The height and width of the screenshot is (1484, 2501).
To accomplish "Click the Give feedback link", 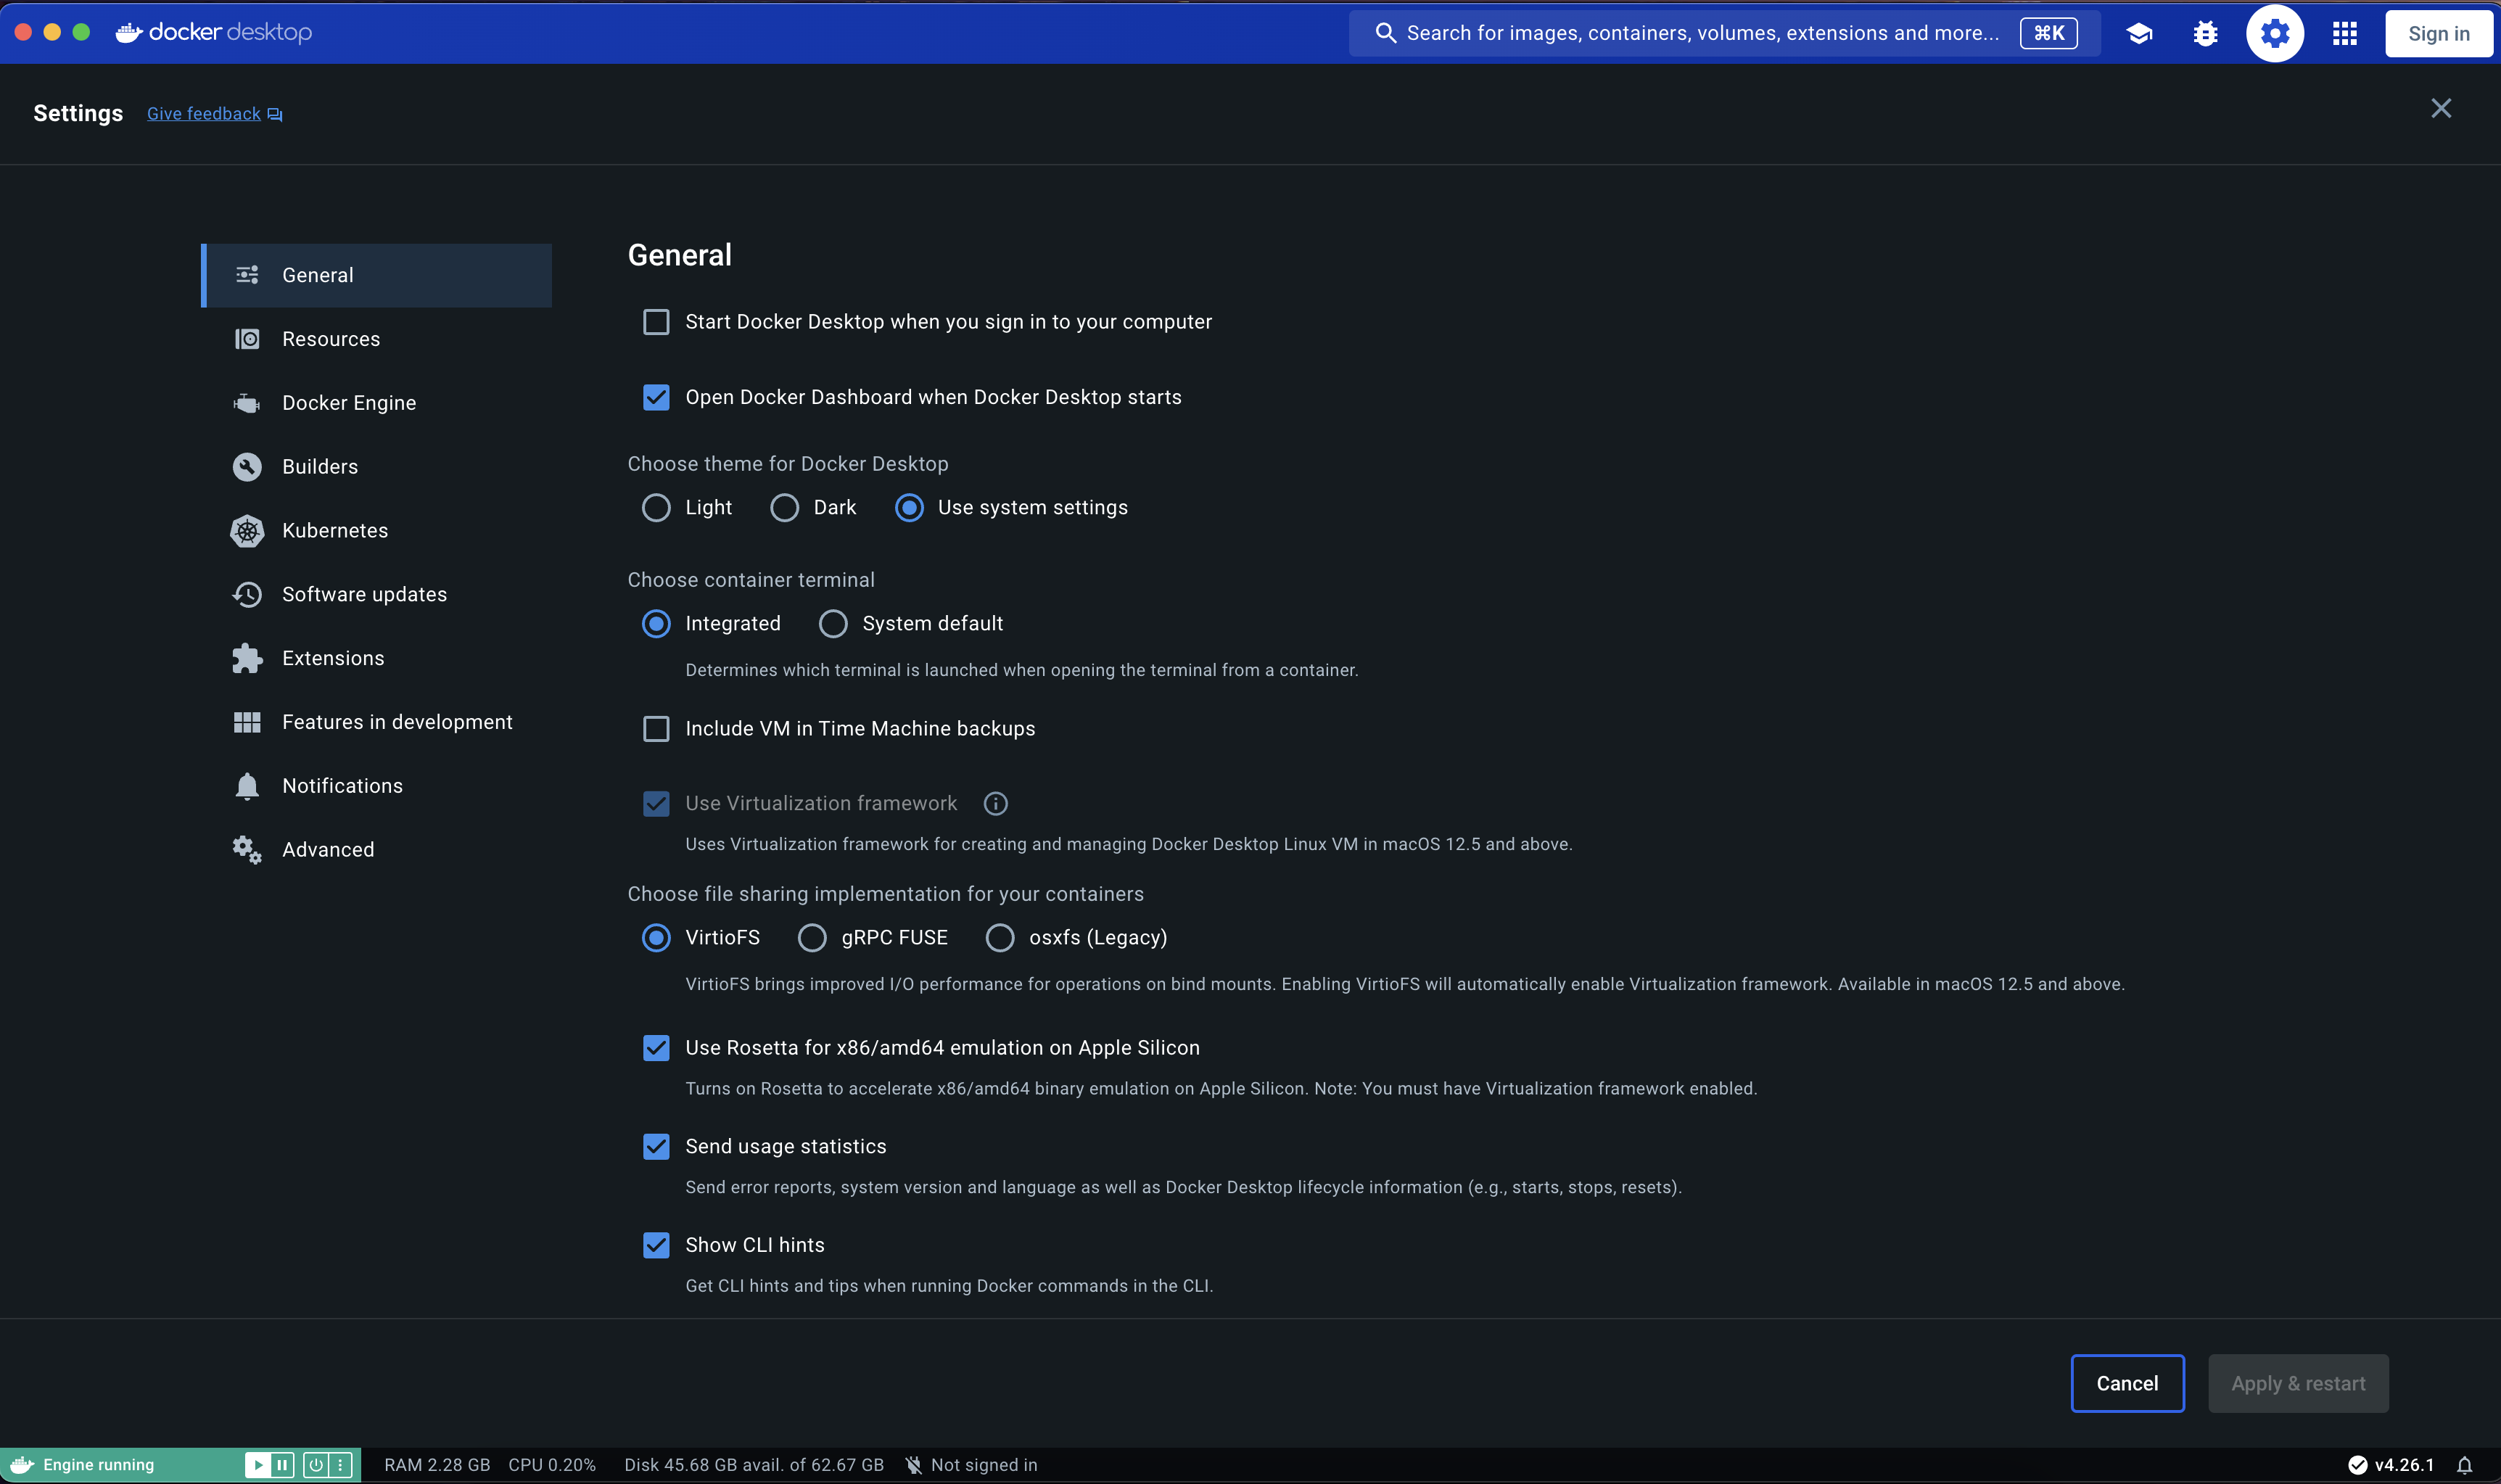I will tap(204, 114).
